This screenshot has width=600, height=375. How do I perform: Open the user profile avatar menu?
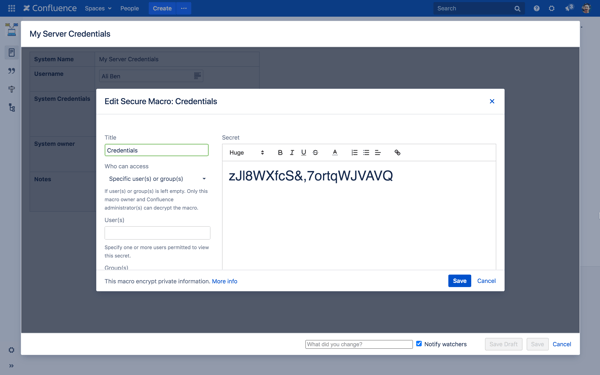pos(586,8)
